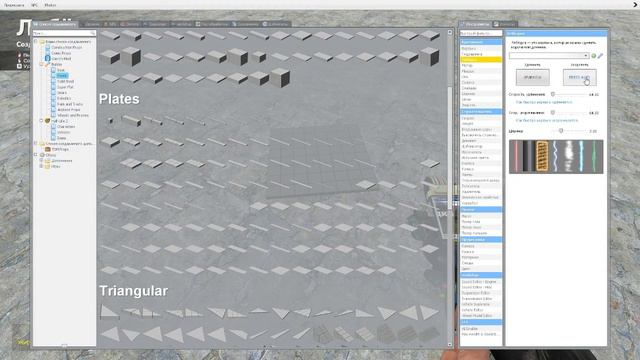Switch to the NPC tab in spawn menu
Viewport: 640px width, 360px height.
pyautogui.click(x=111, y=24)
